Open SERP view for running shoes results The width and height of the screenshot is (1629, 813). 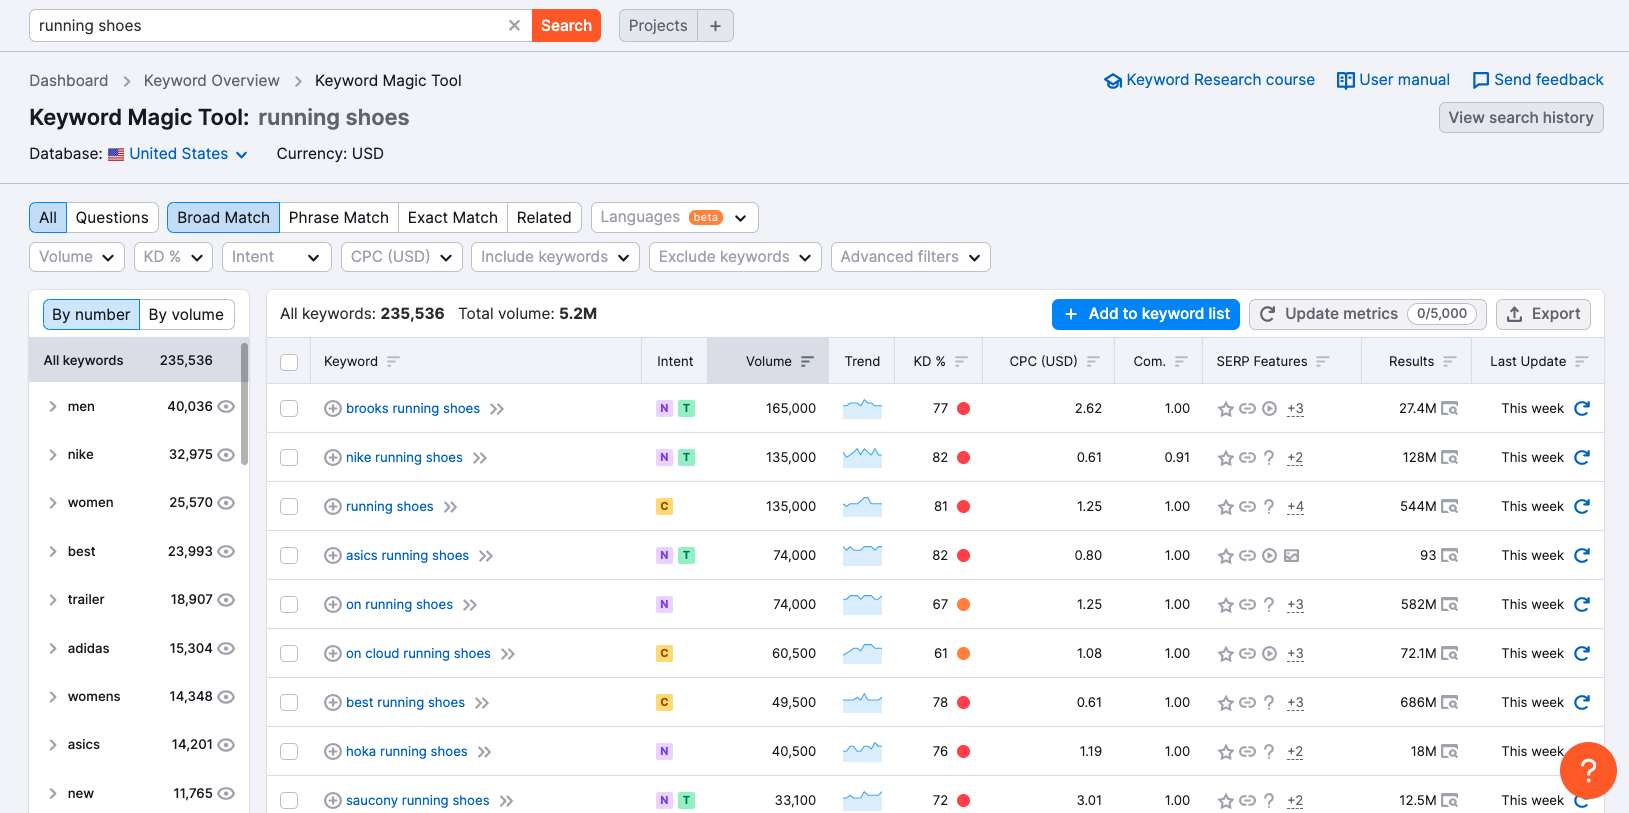click(x=1449, y=507)
